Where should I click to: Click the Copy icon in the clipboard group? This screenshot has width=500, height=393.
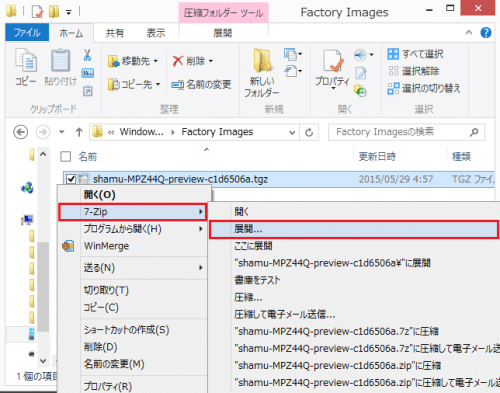26,60
